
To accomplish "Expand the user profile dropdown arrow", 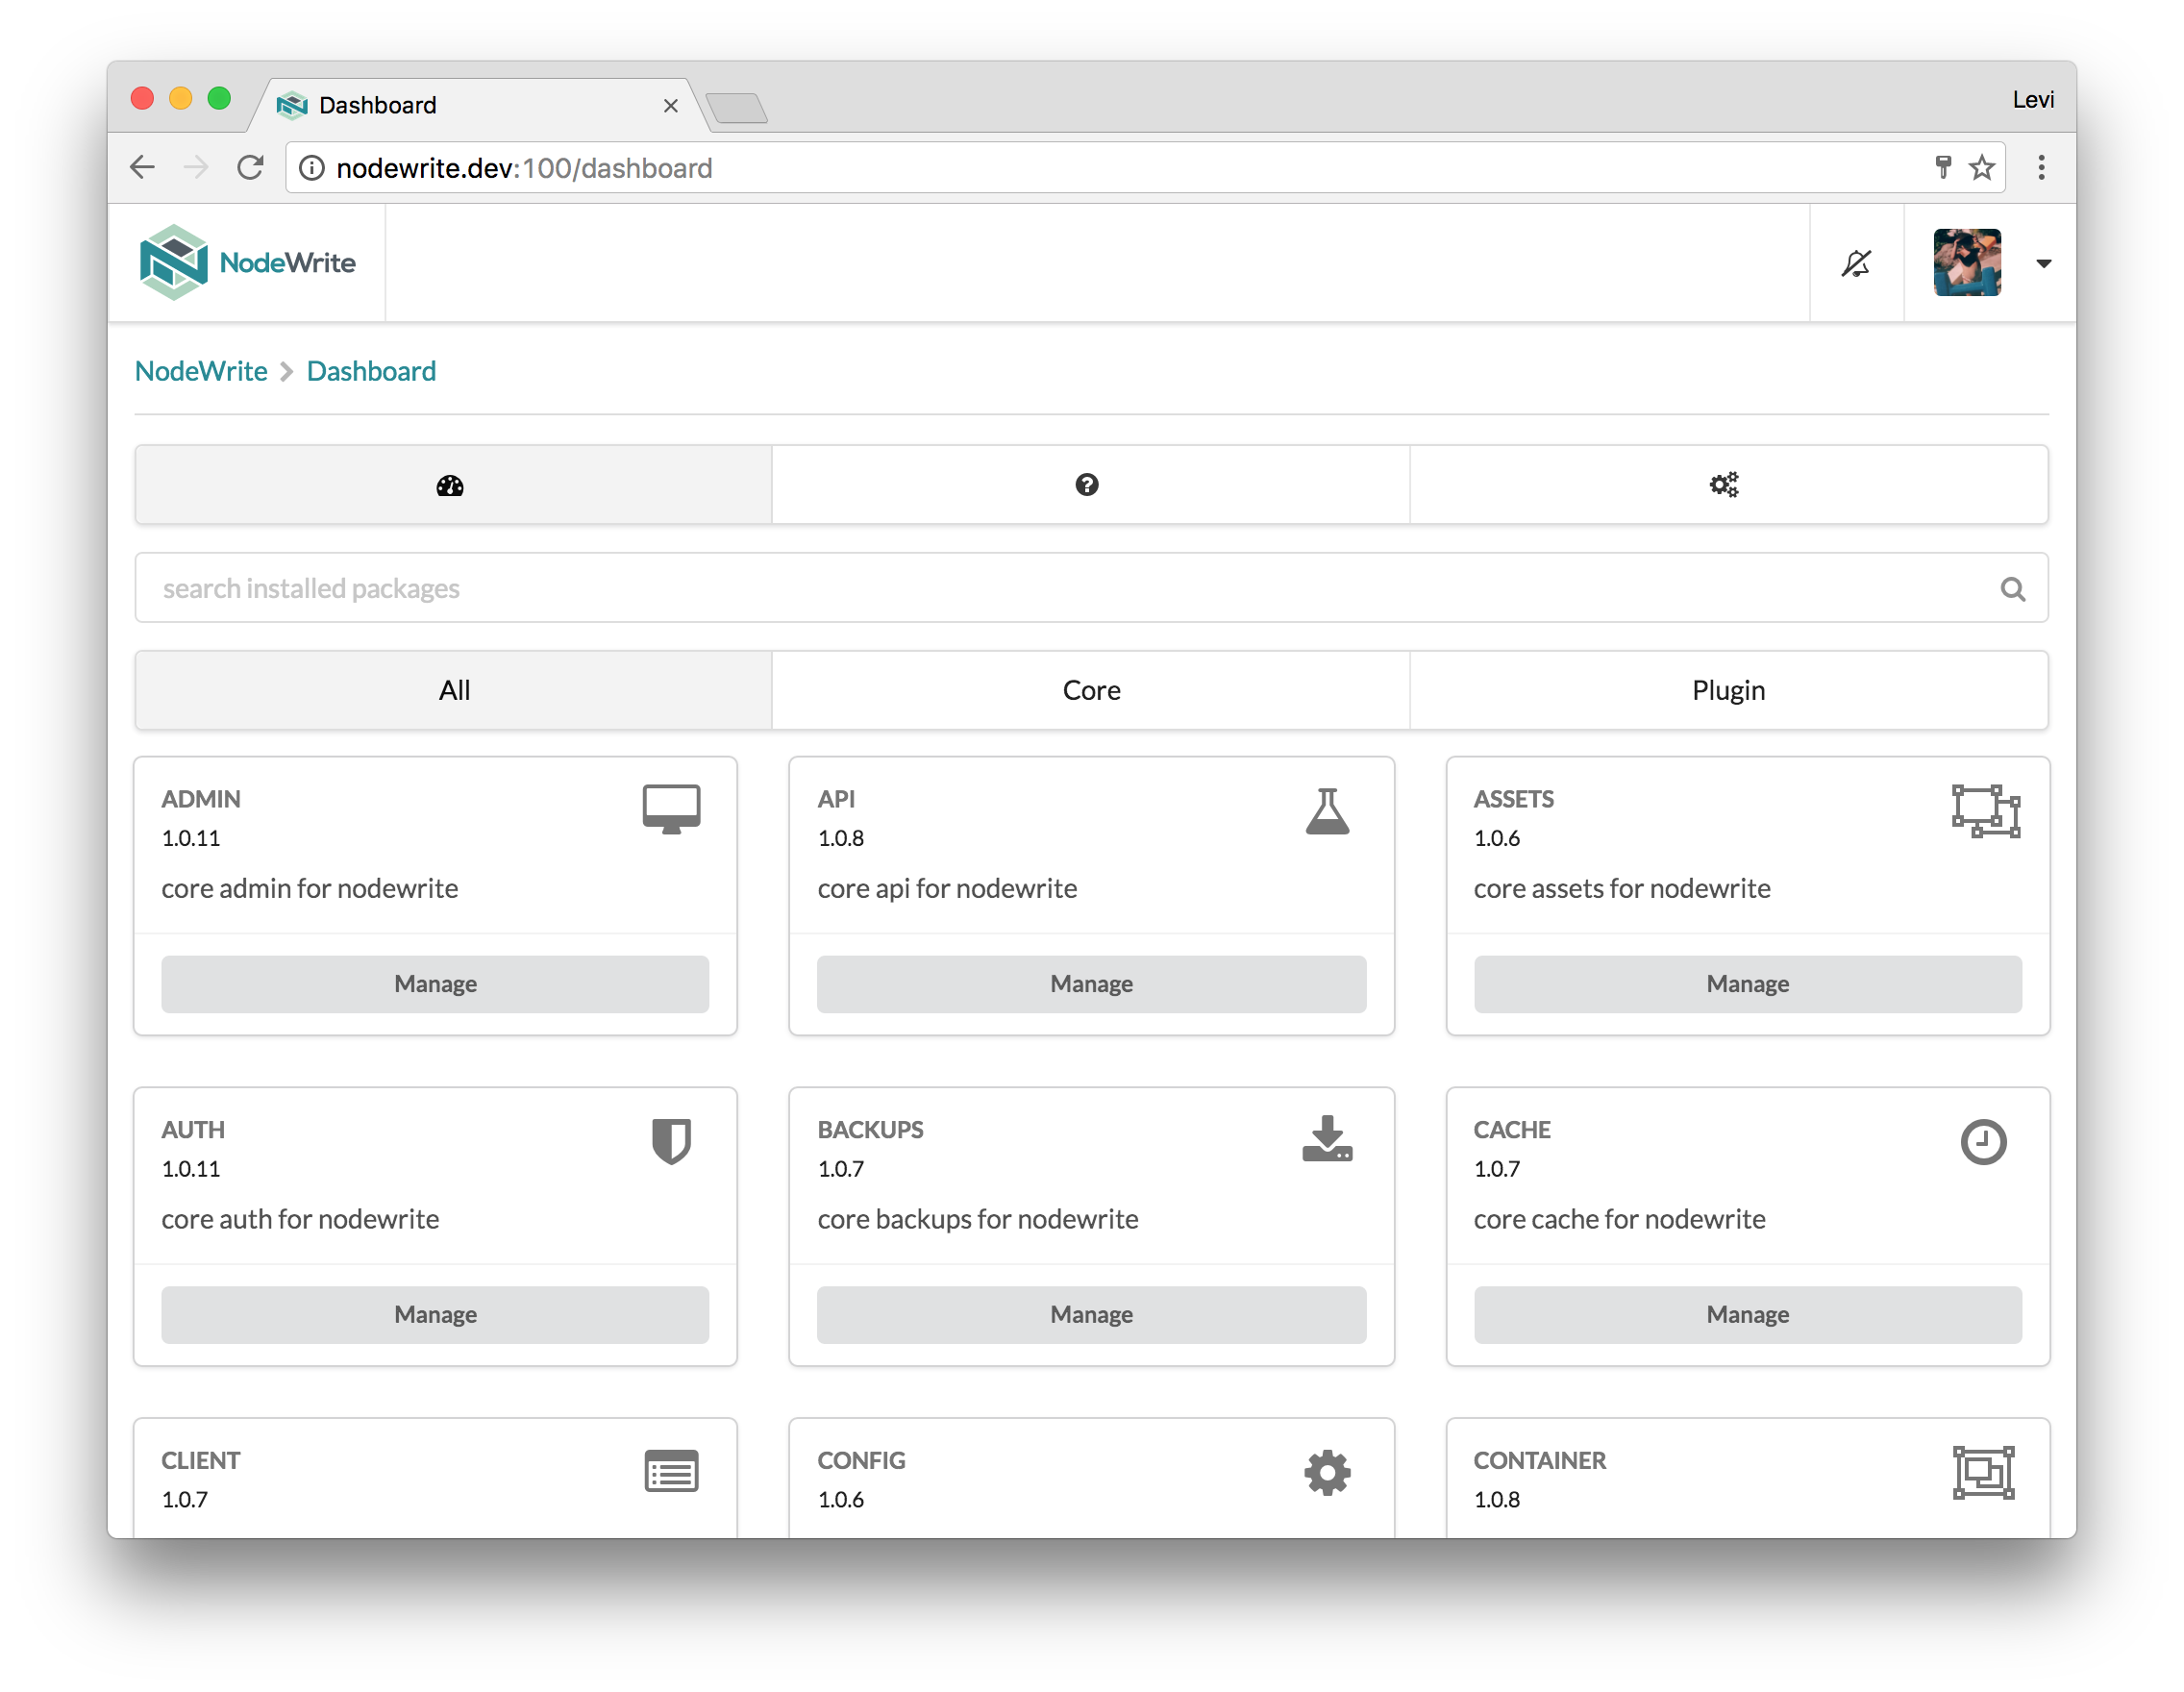I will (x=2044, y=264).
